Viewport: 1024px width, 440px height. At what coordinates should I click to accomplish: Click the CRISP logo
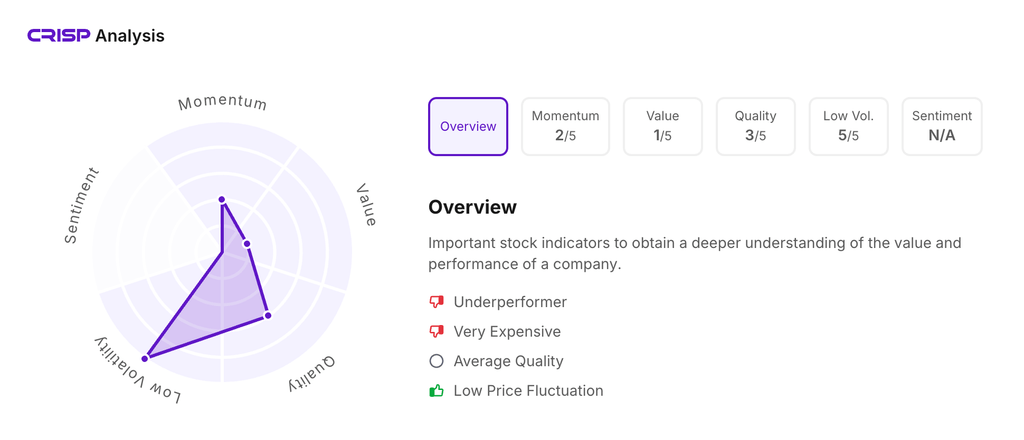(59, 36)
